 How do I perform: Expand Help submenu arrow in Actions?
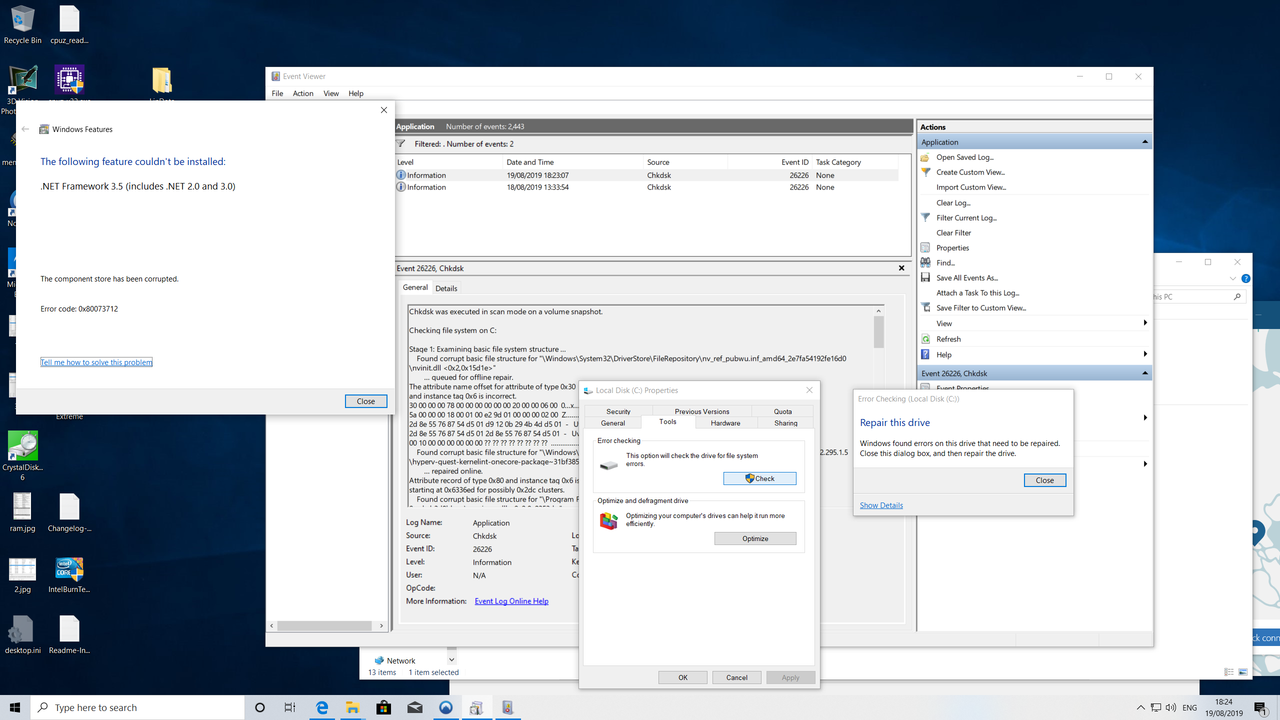click(1145, 354)
